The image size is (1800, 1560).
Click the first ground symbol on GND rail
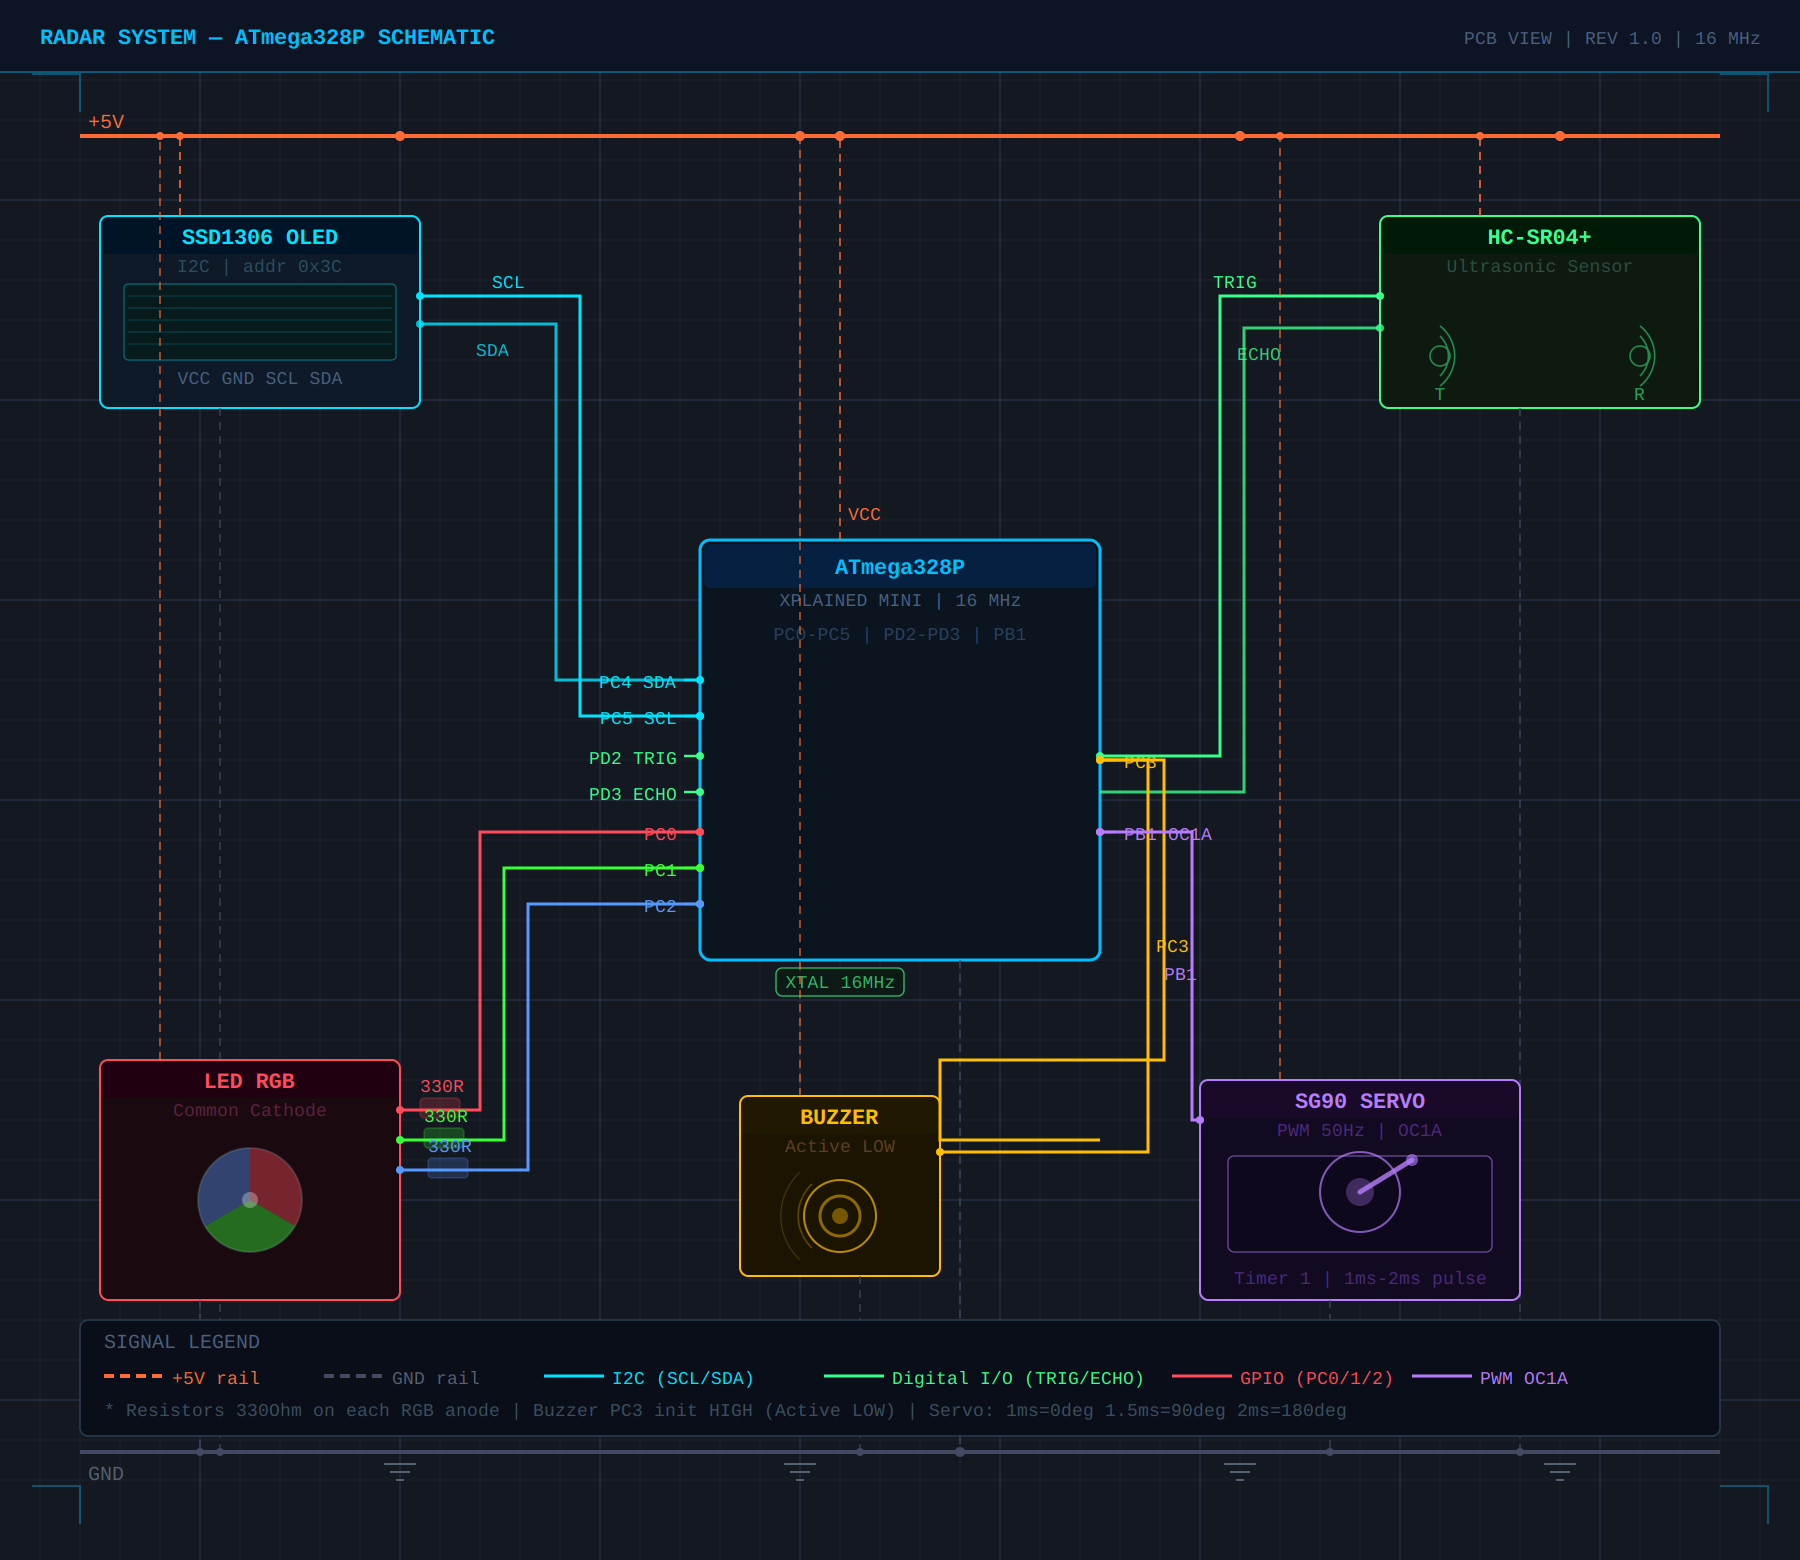tap(400, 1470)
